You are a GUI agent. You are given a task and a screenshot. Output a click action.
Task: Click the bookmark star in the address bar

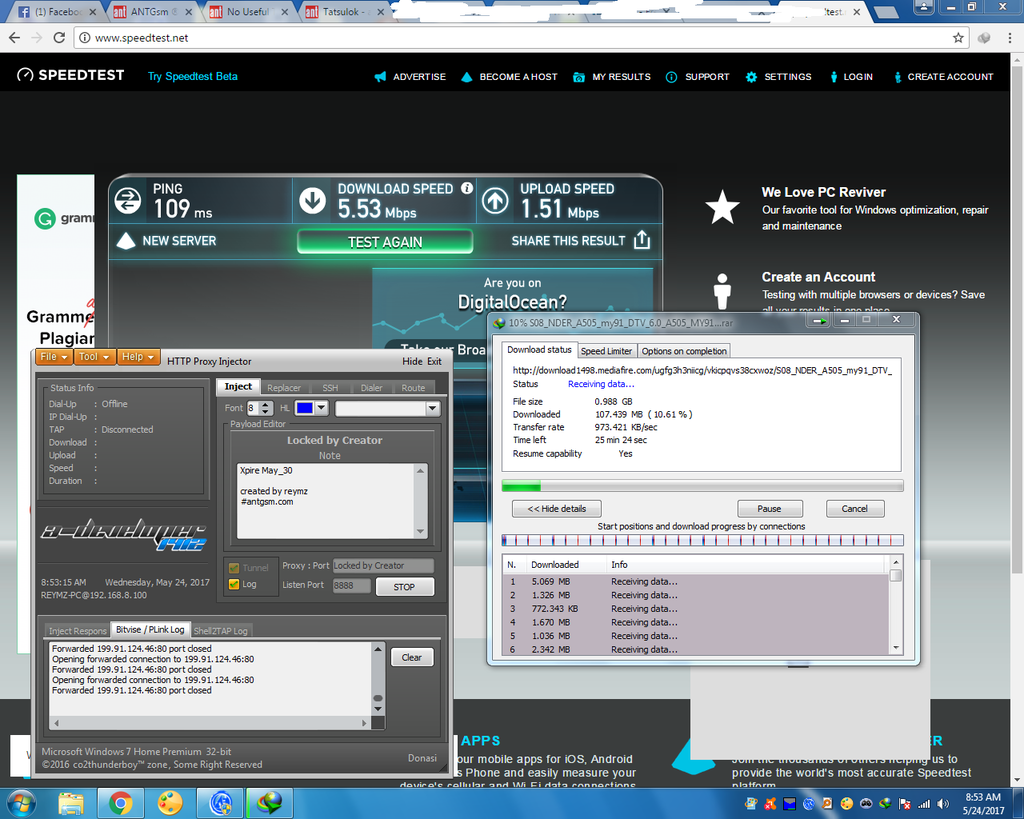click(x=958, y=38)
